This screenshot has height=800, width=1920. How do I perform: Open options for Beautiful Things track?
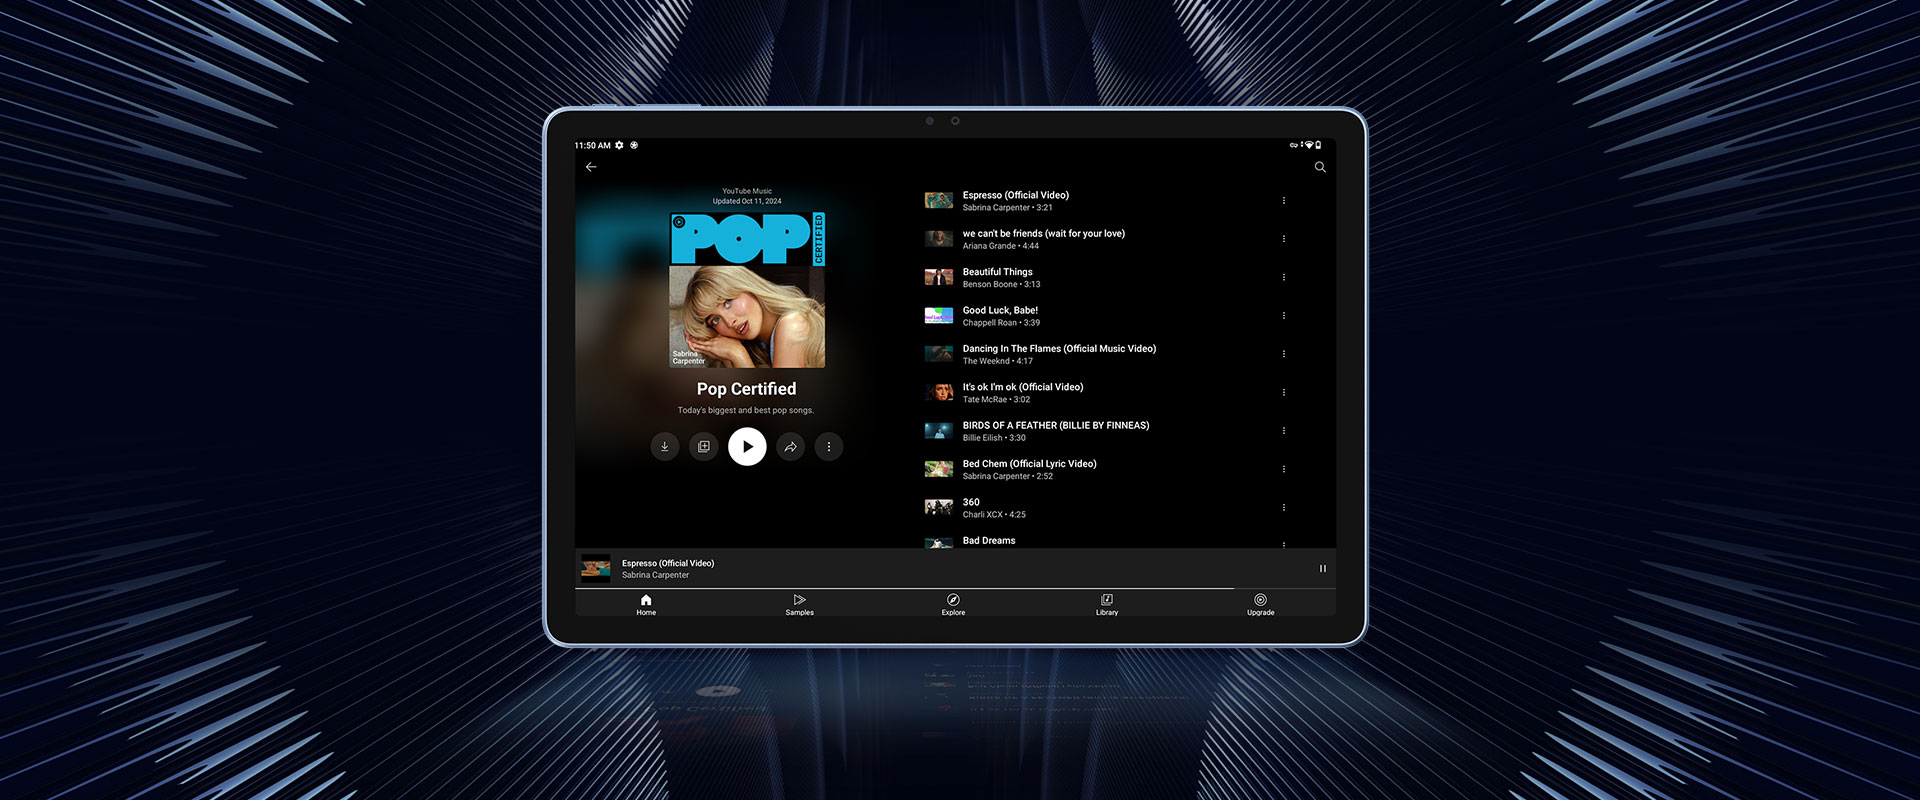1284,278
